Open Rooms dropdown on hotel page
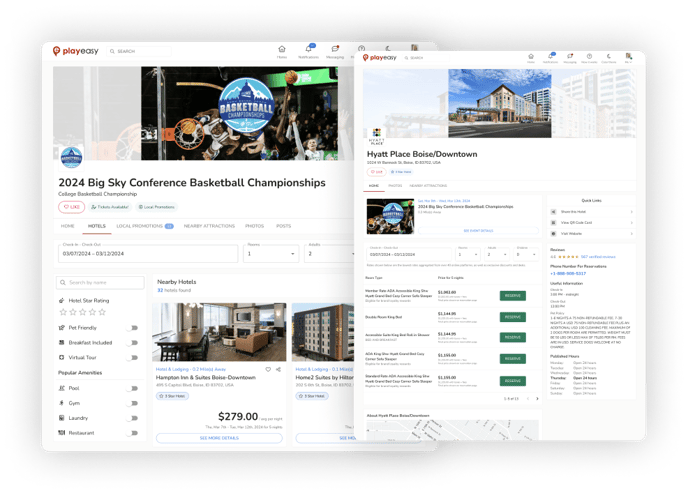Viewport: 688px width, 493px height. (468, 254)
